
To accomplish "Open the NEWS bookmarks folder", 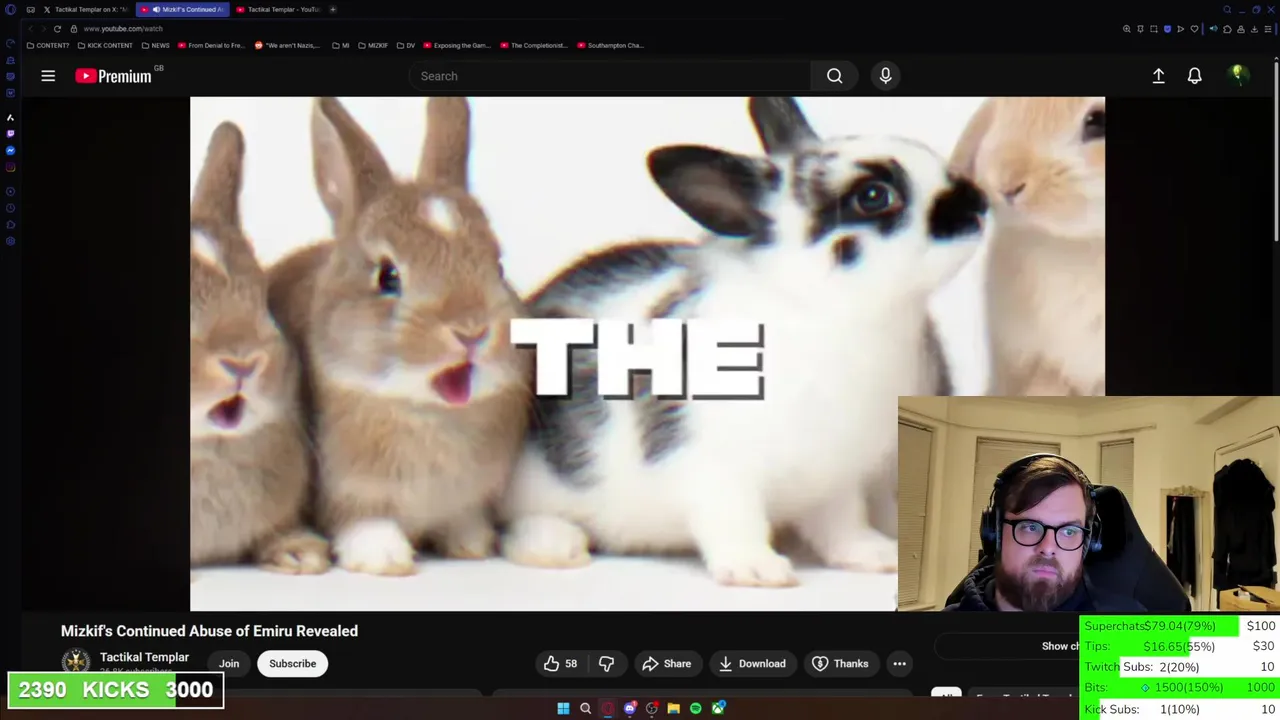I will coord(155,45).
